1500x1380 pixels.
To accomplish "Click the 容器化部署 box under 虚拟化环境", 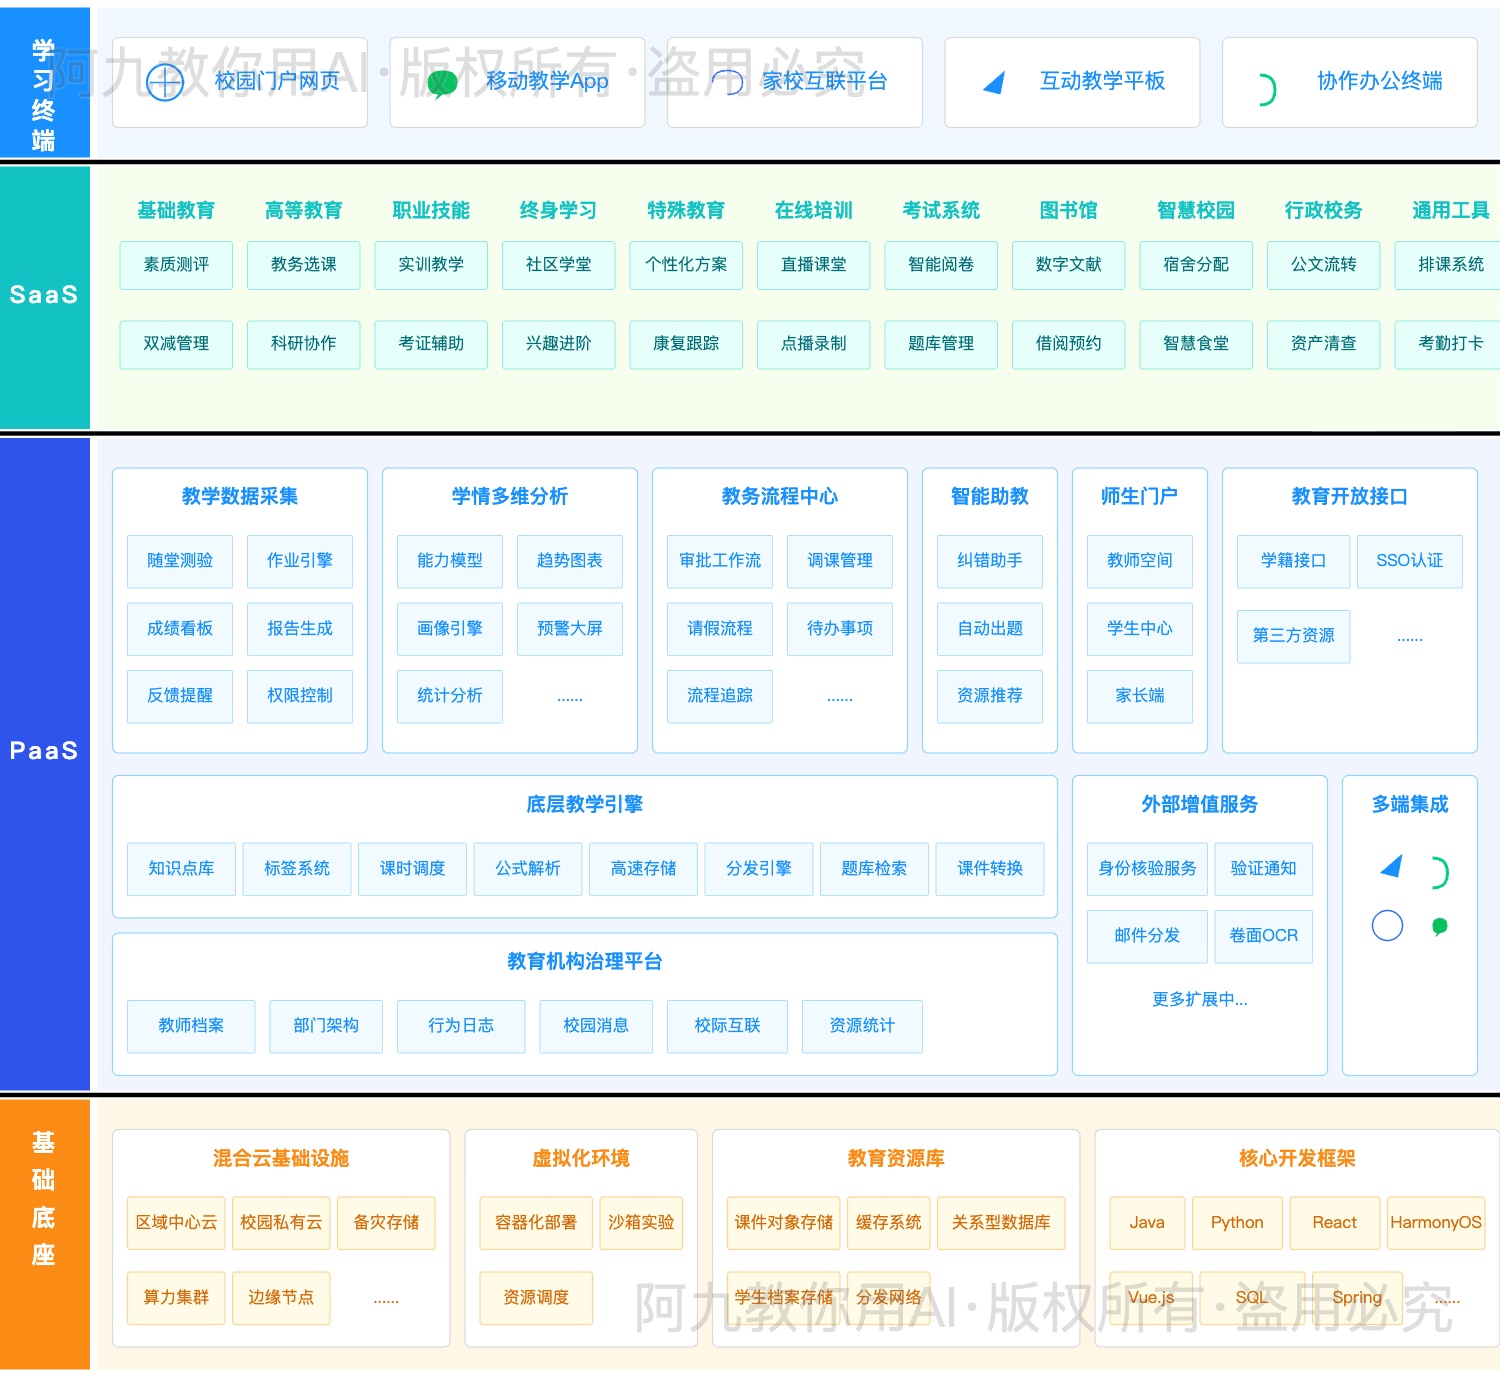I will [536, 1223].
